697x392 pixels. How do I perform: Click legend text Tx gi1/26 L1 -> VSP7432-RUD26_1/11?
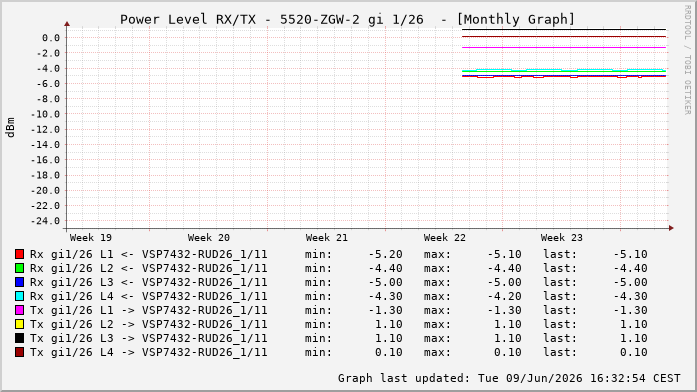[148, 311]
